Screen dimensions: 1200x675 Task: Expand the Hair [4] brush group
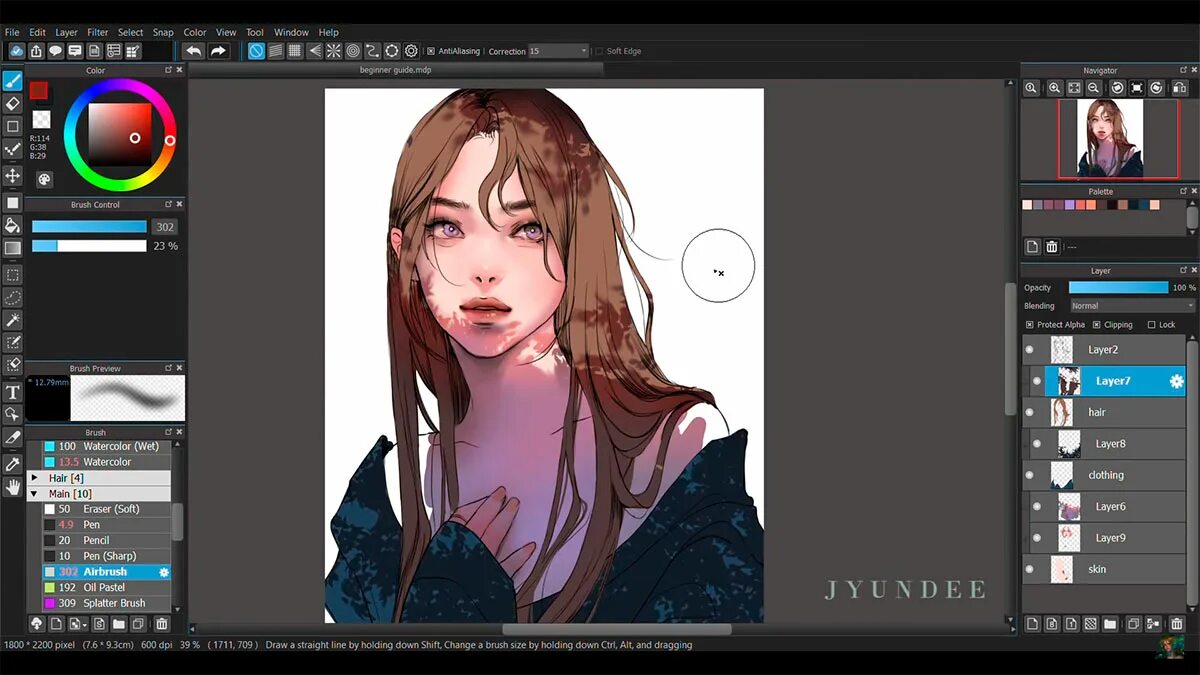[x=36, y=478]
